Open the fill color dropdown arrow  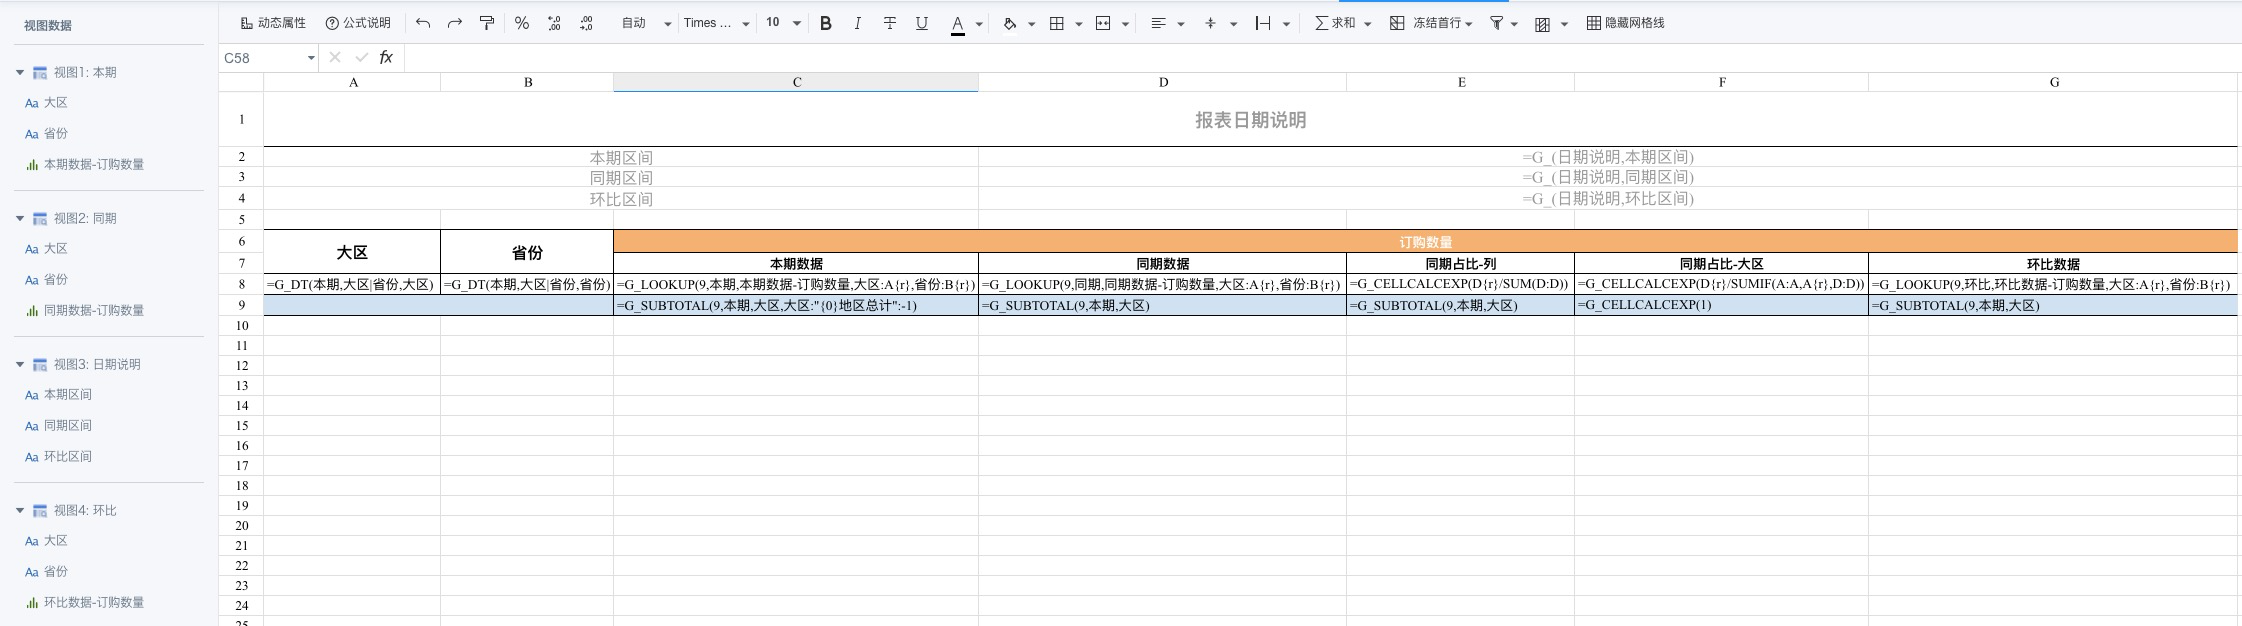[x=1031, y=24]
